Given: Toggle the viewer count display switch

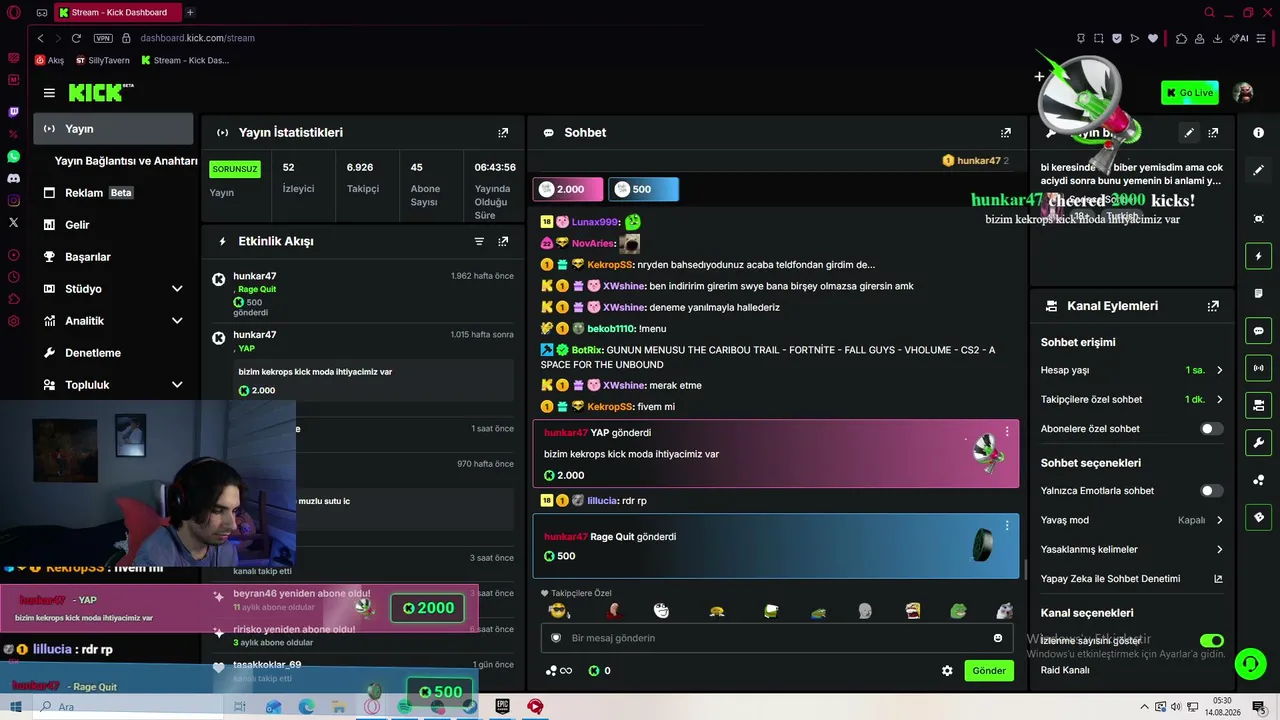Looking at the screenshot, I should pyautogui.click(x=1211, y=640).
